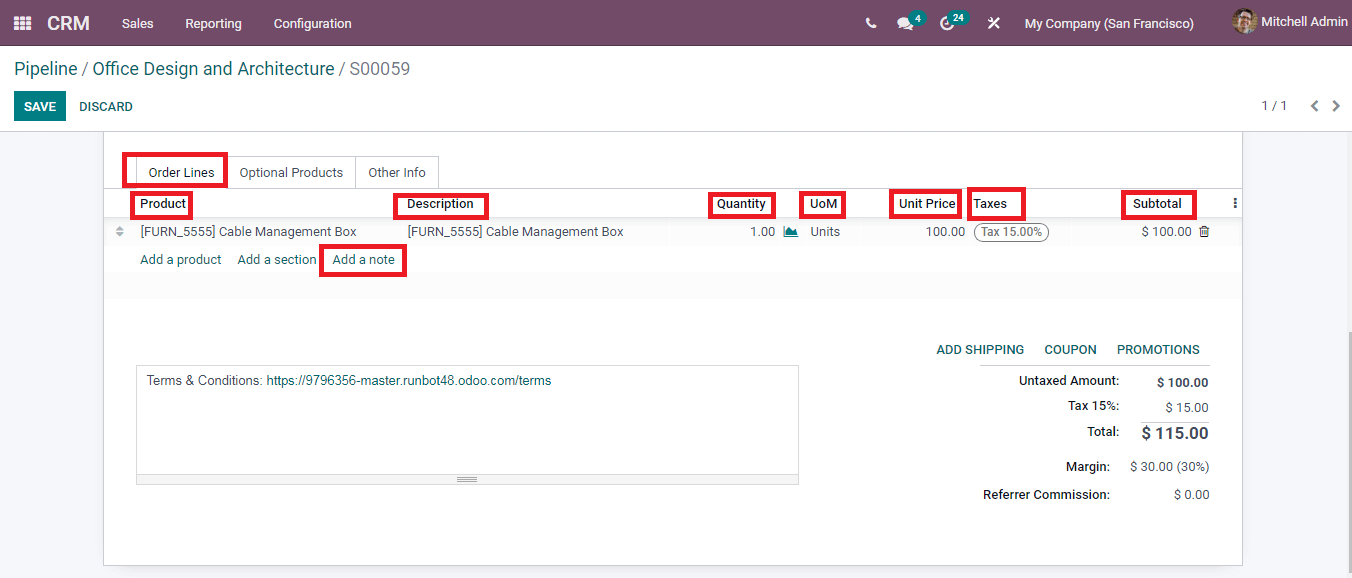This screenshot has width=1352, height=578.
Task: Click the phone call icon
Action: tap(871, 23)
